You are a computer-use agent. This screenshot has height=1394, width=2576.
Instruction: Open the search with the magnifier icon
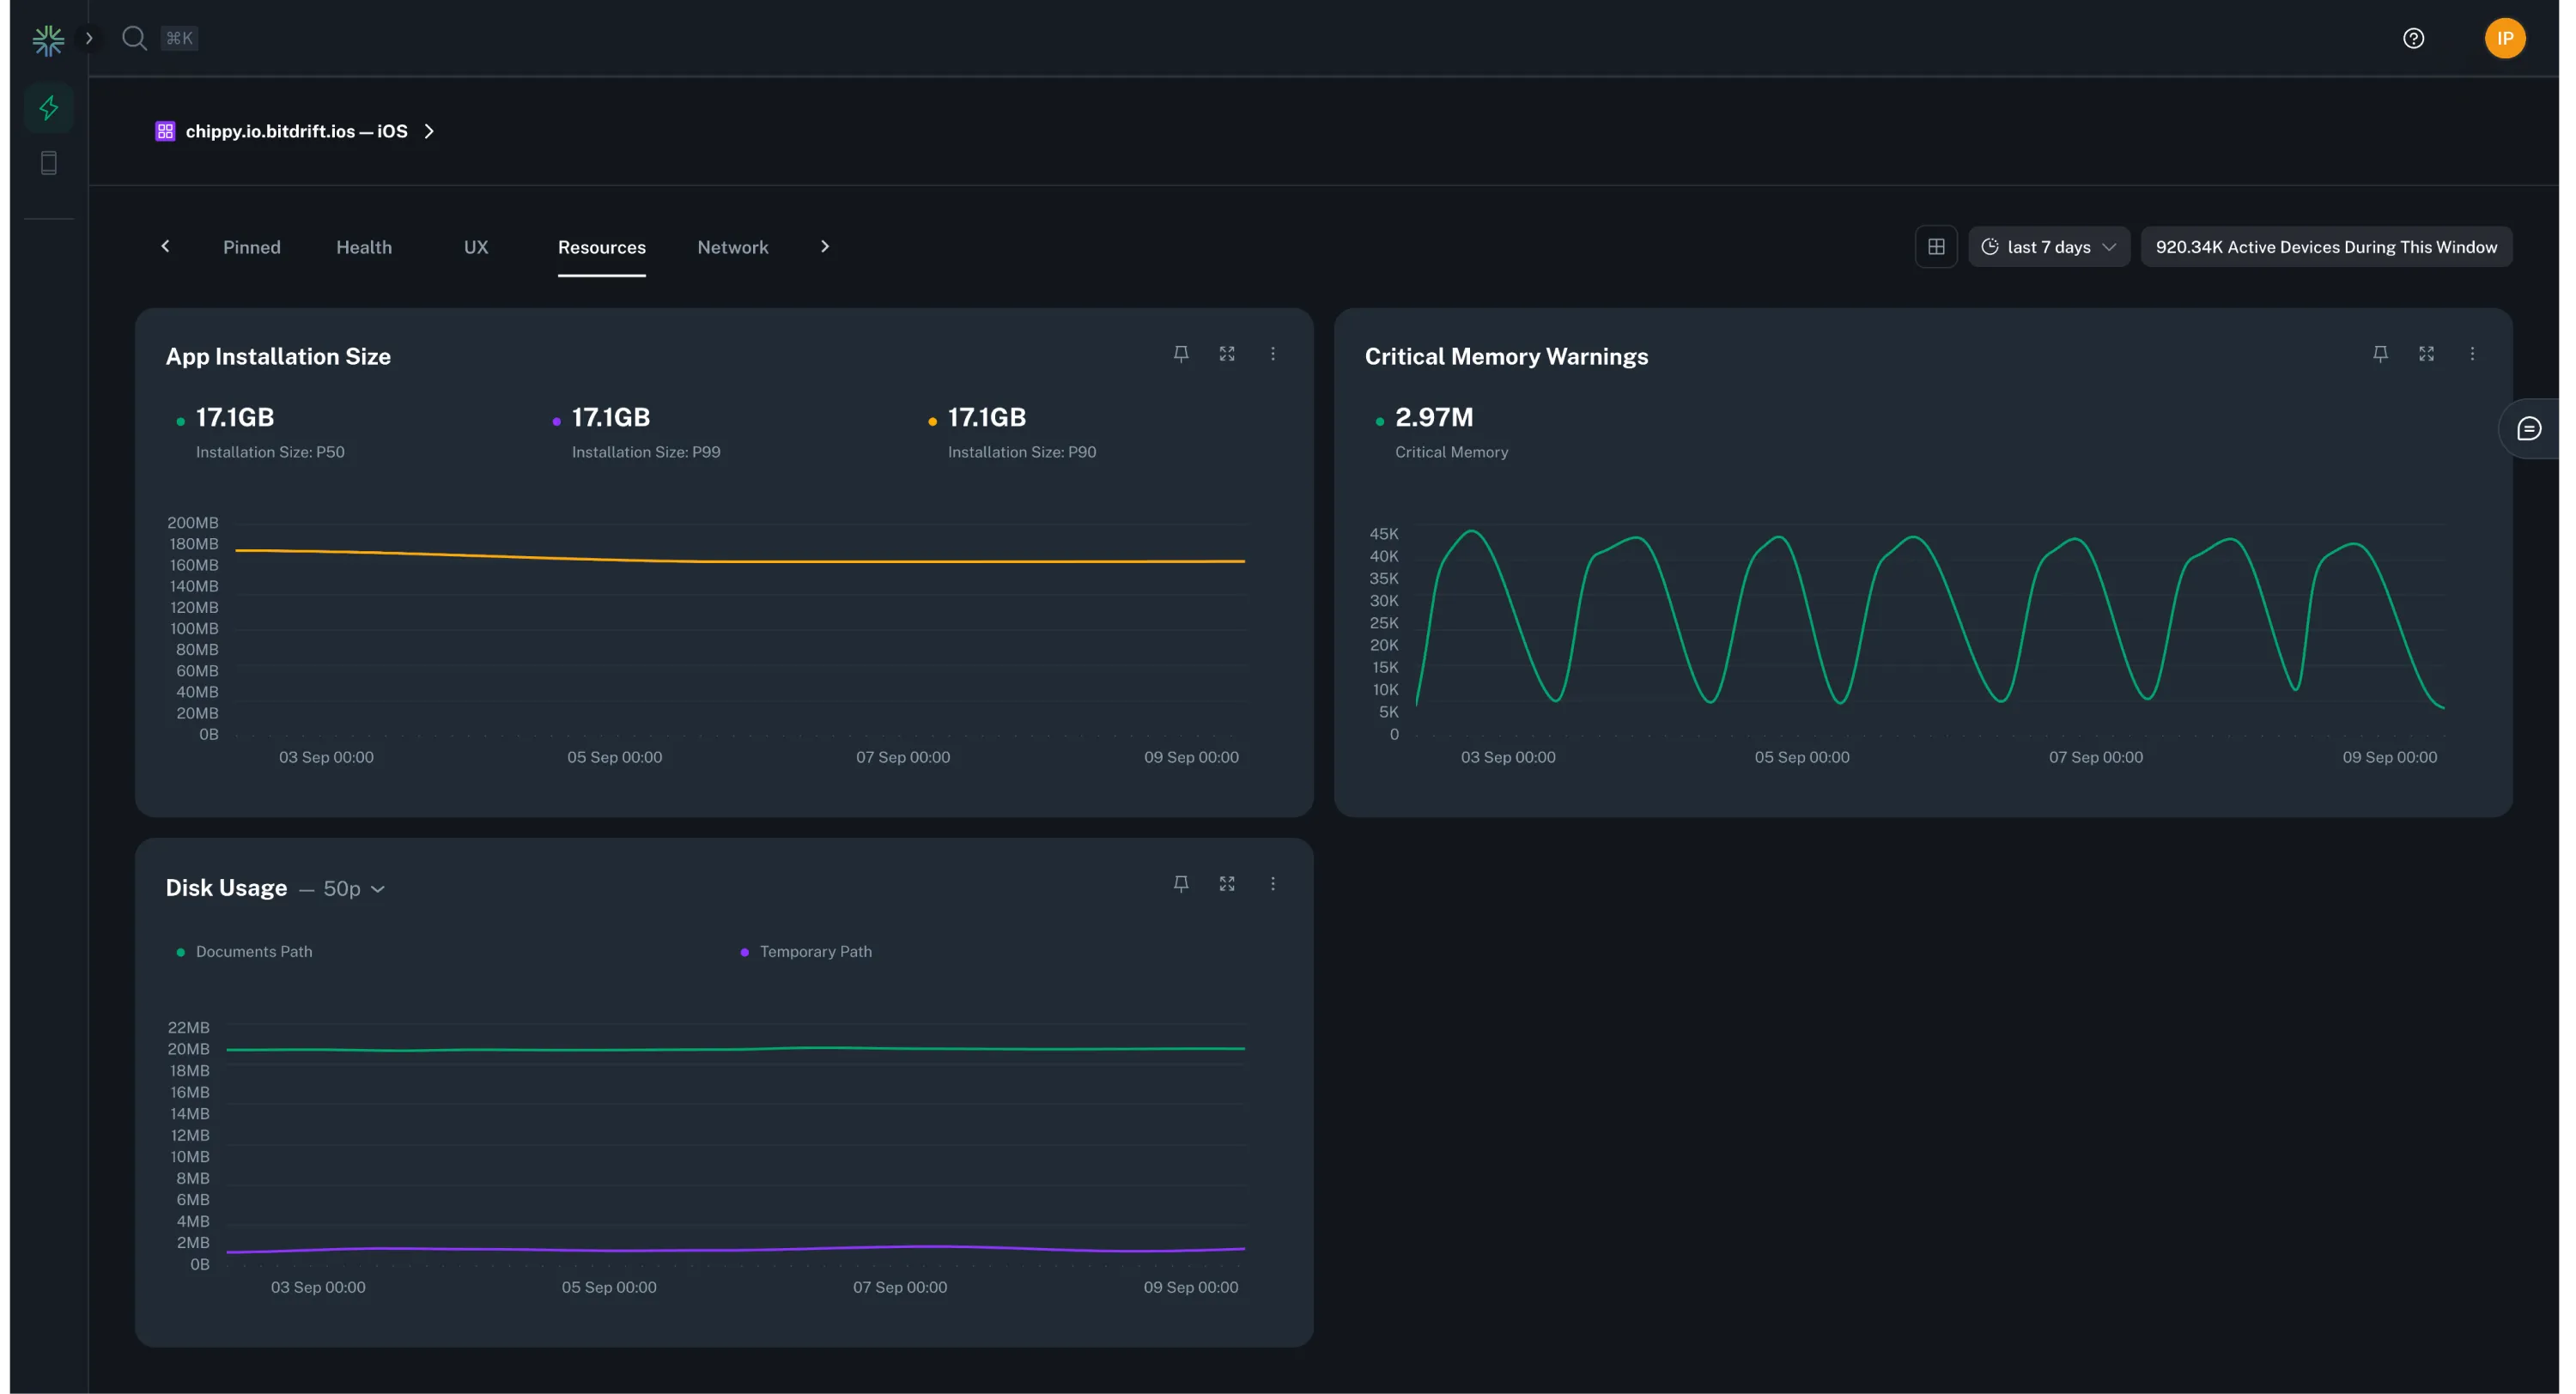134,38
